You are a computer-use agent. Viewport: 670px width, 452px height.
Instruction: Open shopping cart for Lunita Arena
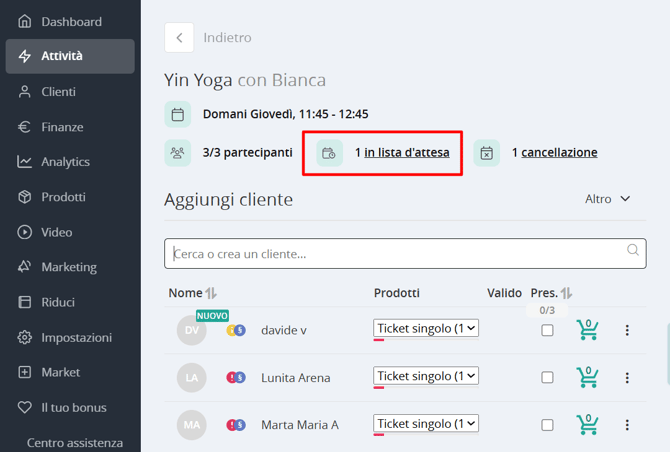[x=588, y=377]
